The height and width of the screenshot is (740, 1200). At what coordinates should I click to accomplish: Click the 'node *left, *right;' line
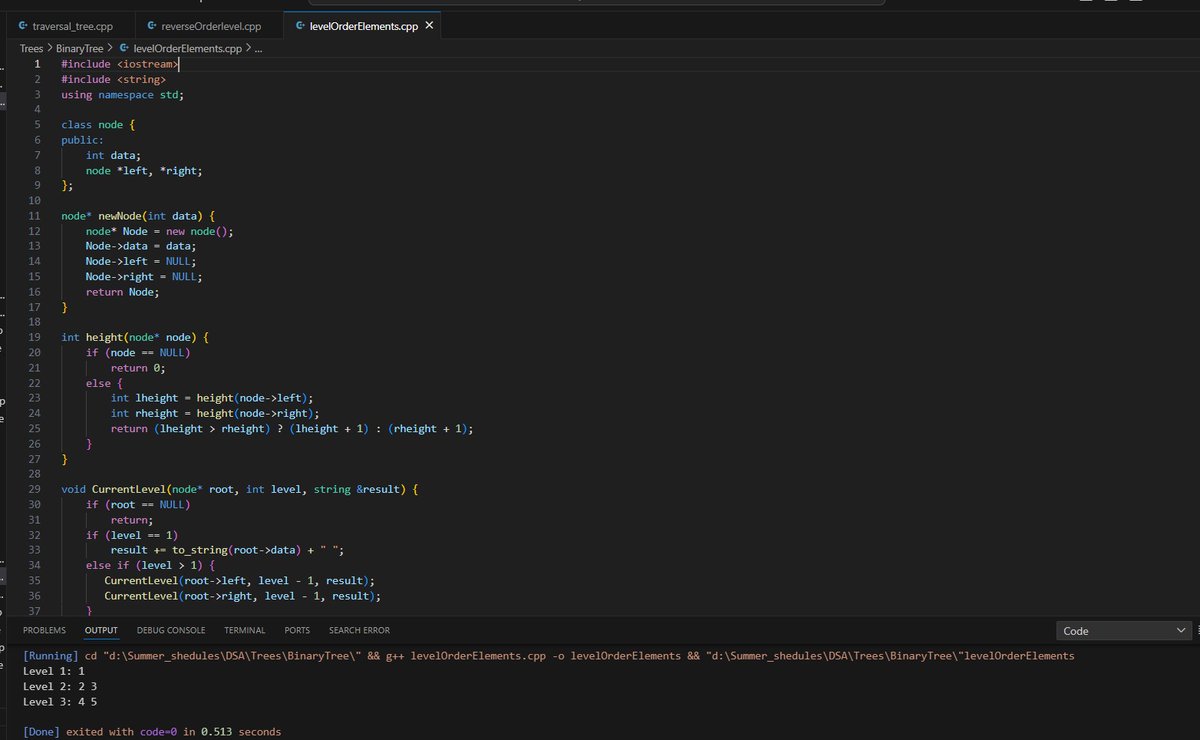click(144, 171)
